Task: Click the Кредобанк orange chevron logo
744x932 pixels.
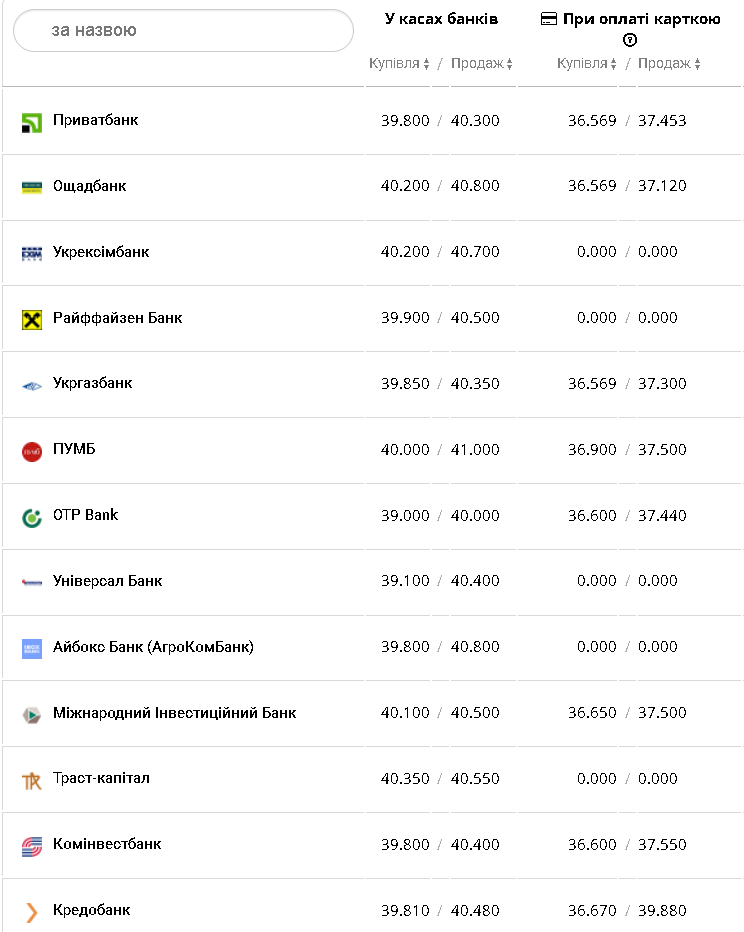Action: tap(32, 912)
